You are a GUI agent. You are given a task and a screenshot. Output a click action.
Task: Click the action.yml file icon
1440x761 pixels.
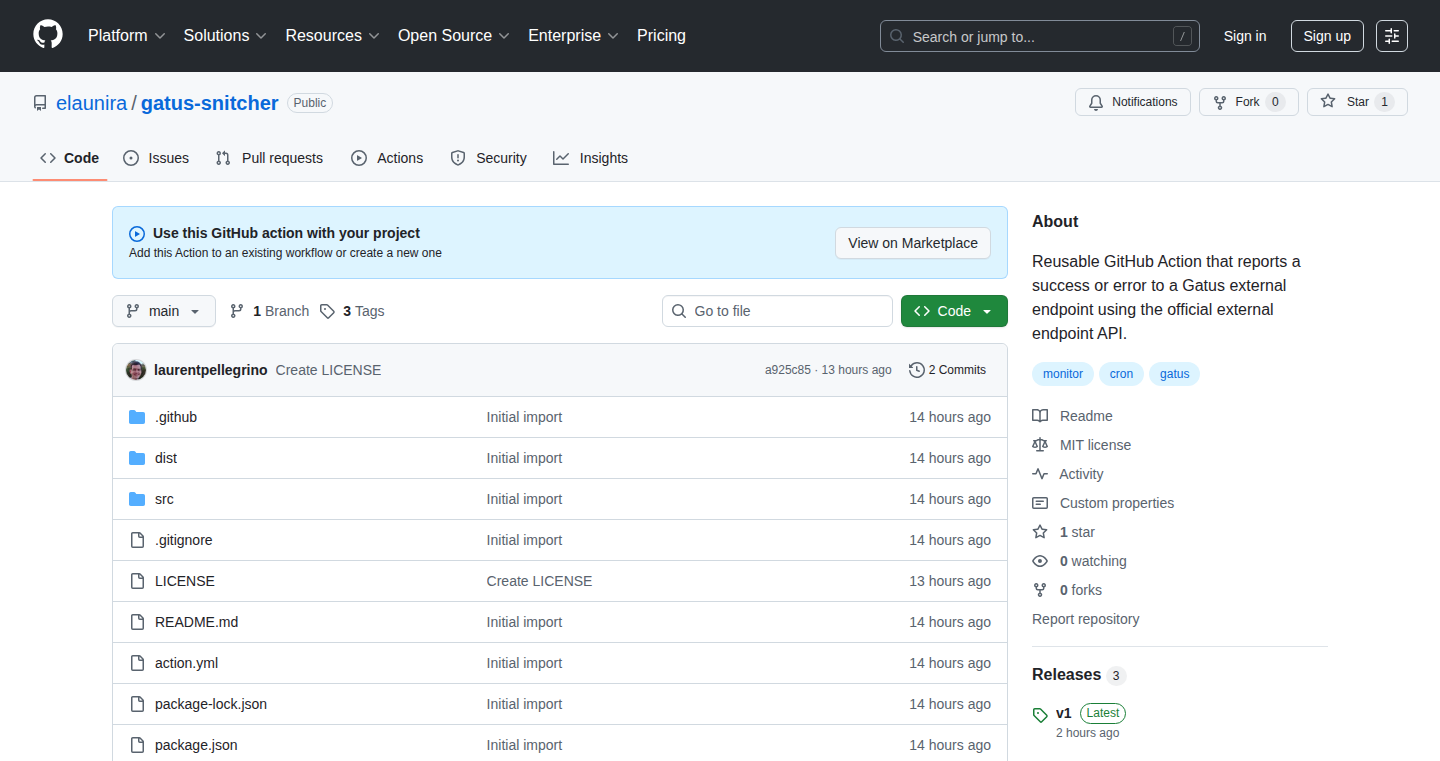137,663
